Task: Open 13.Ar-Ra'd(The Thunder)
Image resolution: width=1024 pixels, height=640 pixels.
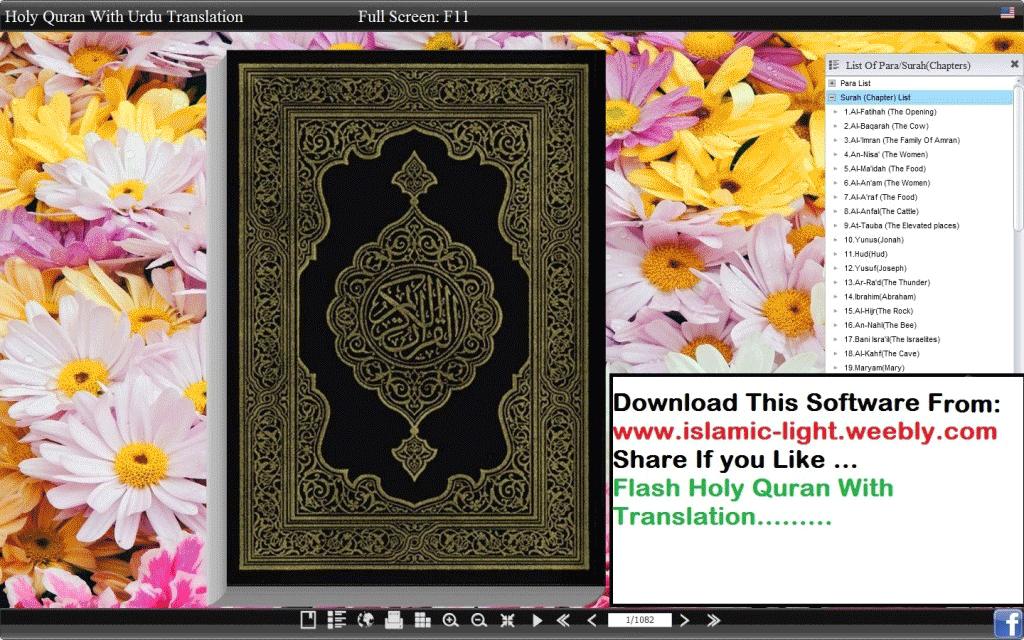Action: pyautogui.click(x=886, y=283)
